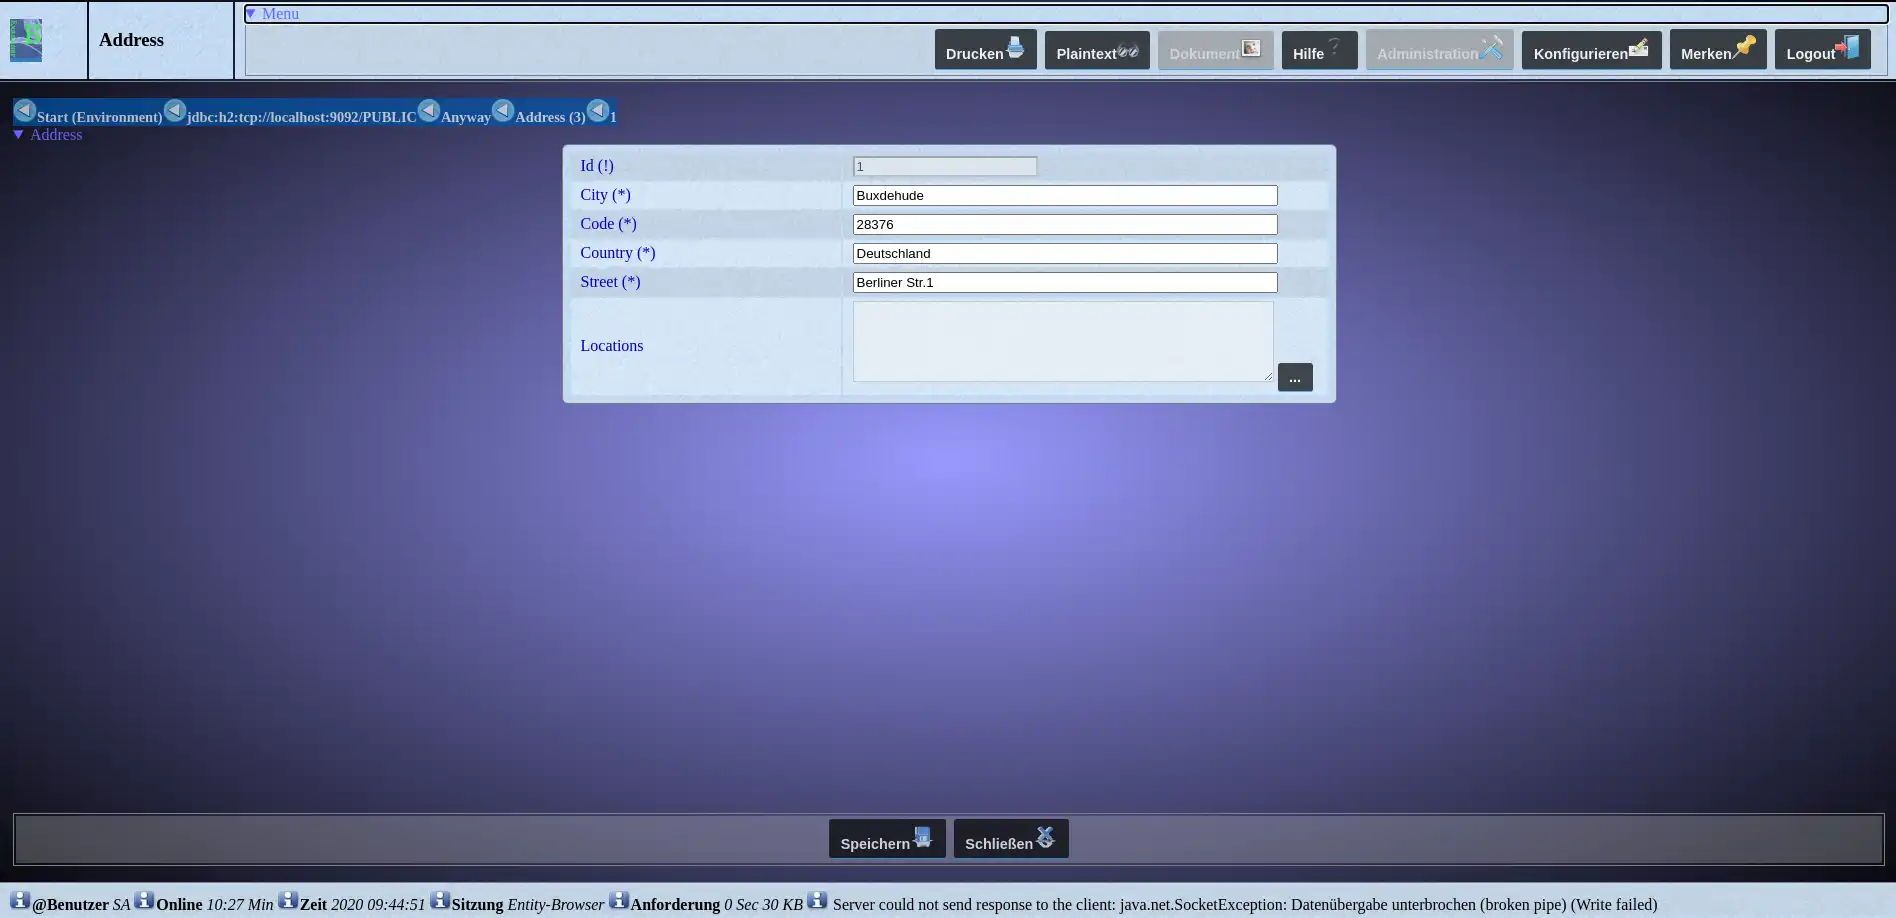Screen dimensions: 1896x918
Task: Click back arrow before breadcrumb 1
Action: [598, 111]
